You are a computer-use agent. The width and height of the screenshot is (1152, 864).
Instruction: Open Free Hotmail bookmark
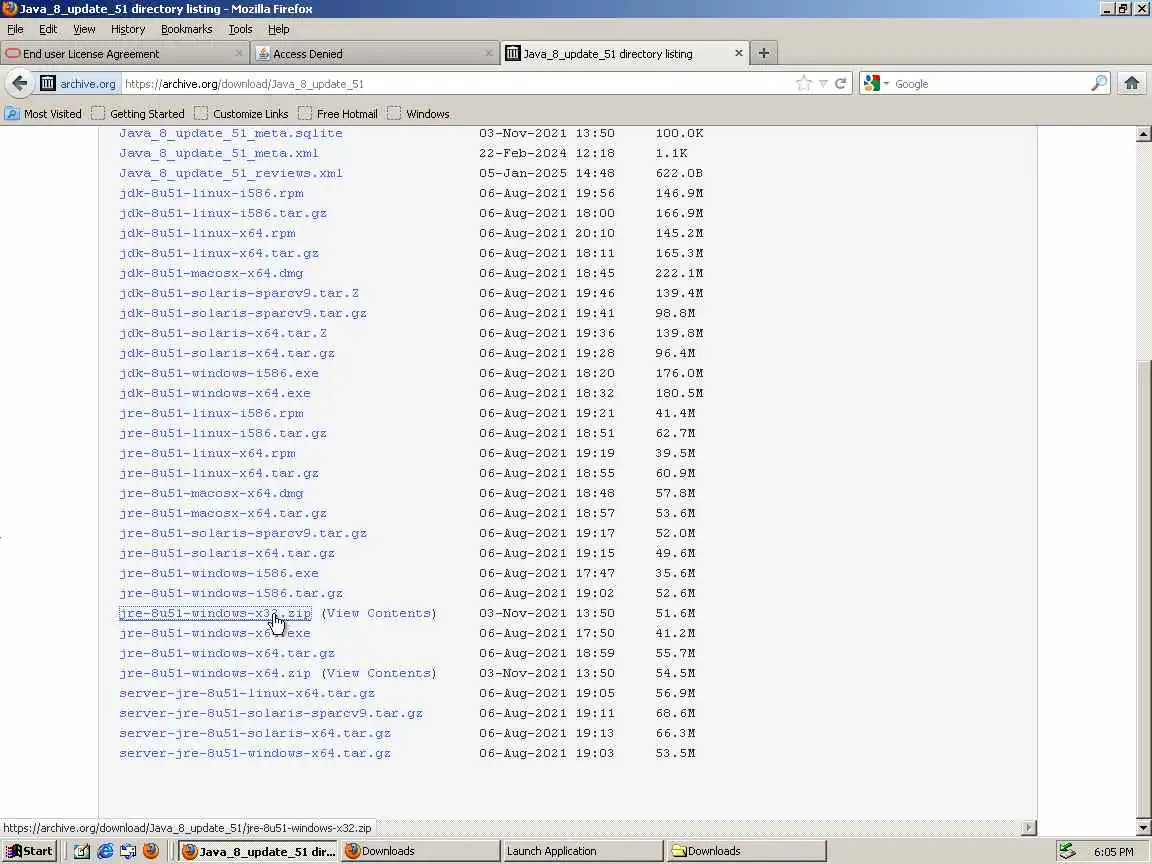point(338,114)
